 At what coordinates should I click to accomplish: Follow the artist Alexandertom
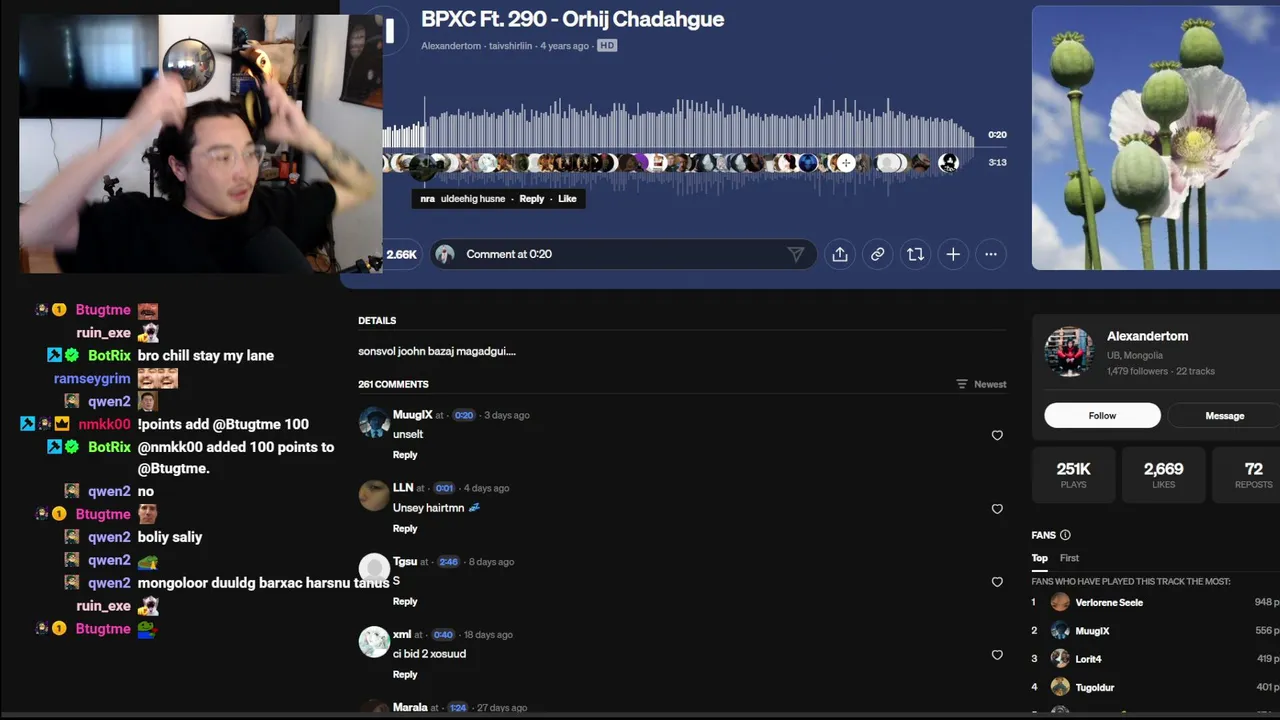1102,415
